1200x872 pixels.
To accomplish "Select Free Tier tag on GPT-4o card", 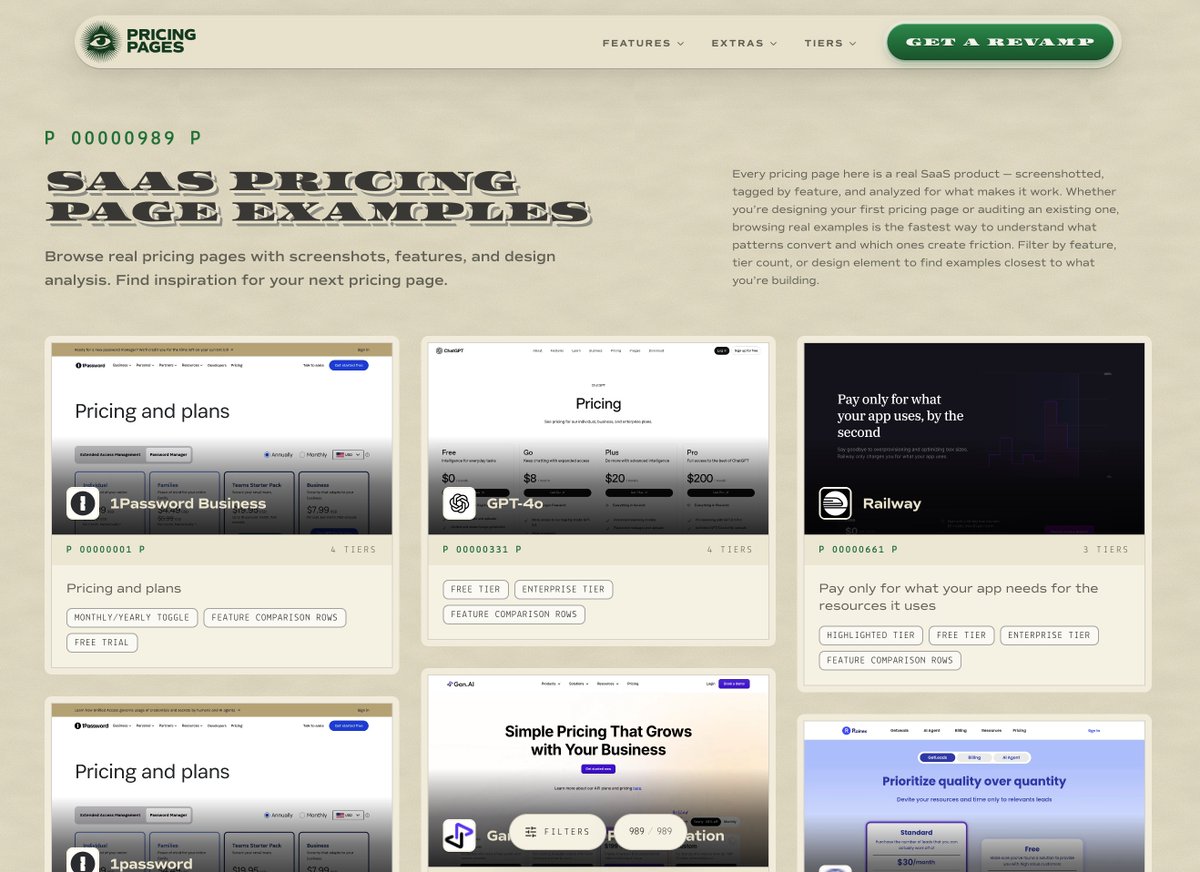I will (476, 589).
